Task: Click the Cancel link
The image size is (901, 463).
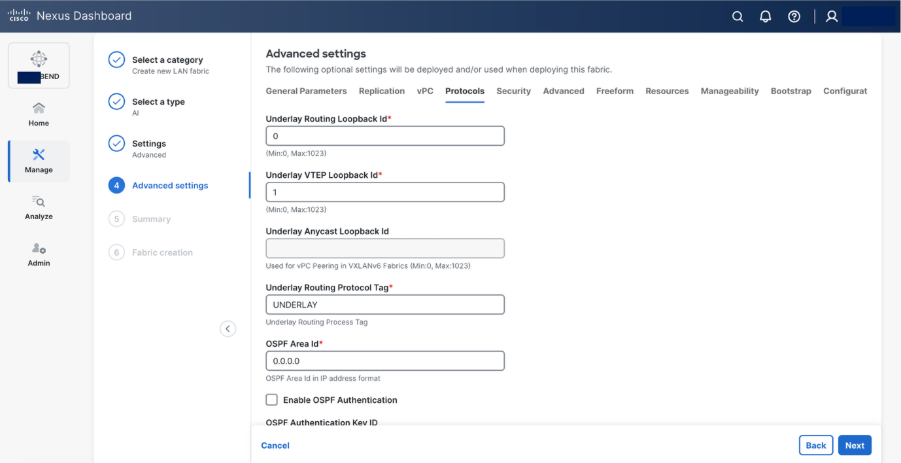Action: point(275,445)
